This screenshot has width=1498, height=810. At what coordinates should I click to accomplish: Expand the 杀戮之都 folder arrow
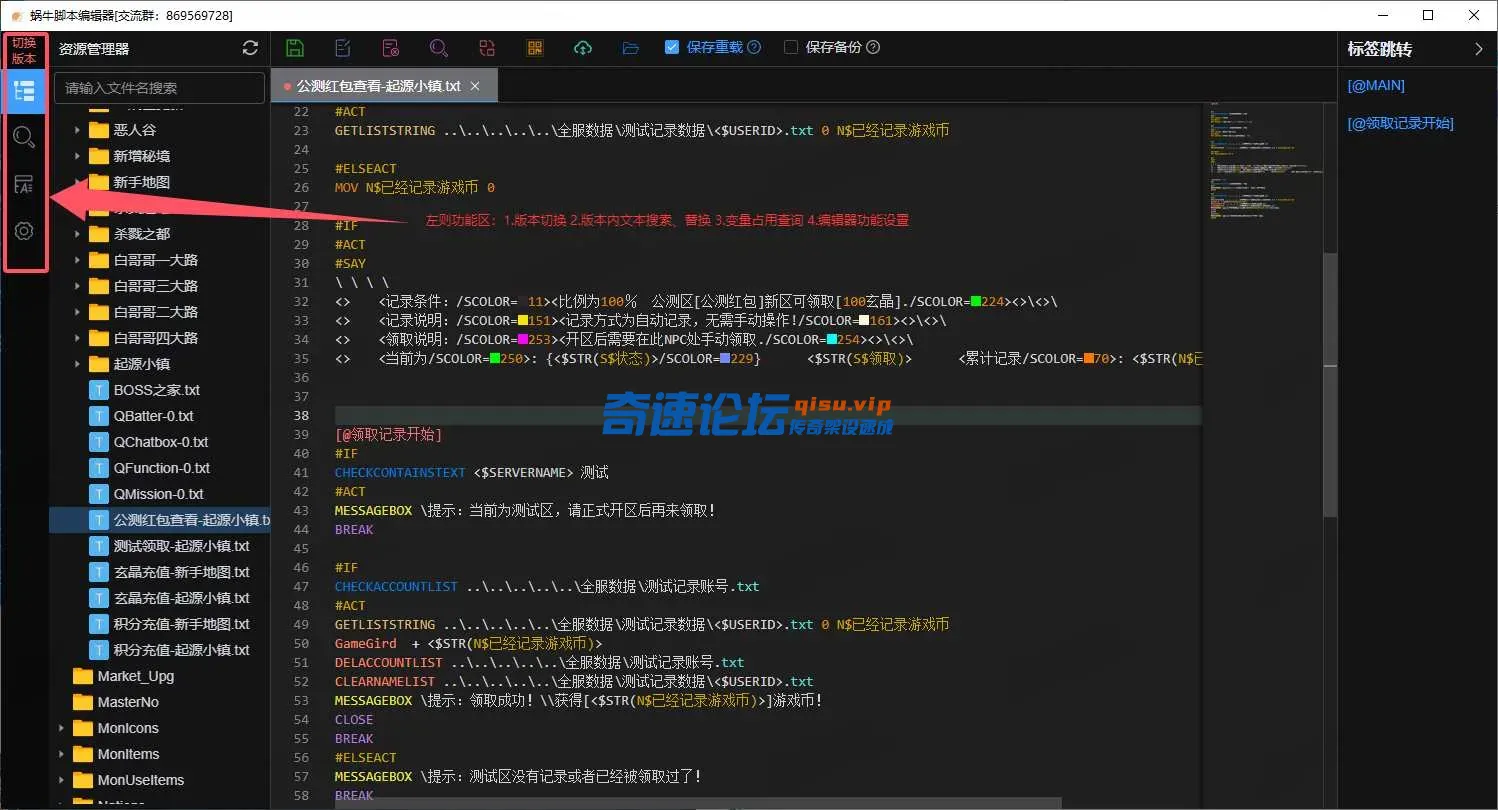[x=77, y=234]
